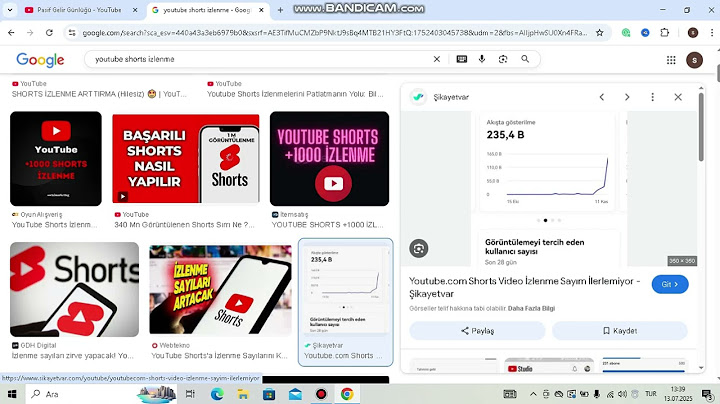Image resolution: width=720 pixels, height=404 pixels.
Task: Open Daha Fazla Bilgi copyright link
Action: [531, 308]
